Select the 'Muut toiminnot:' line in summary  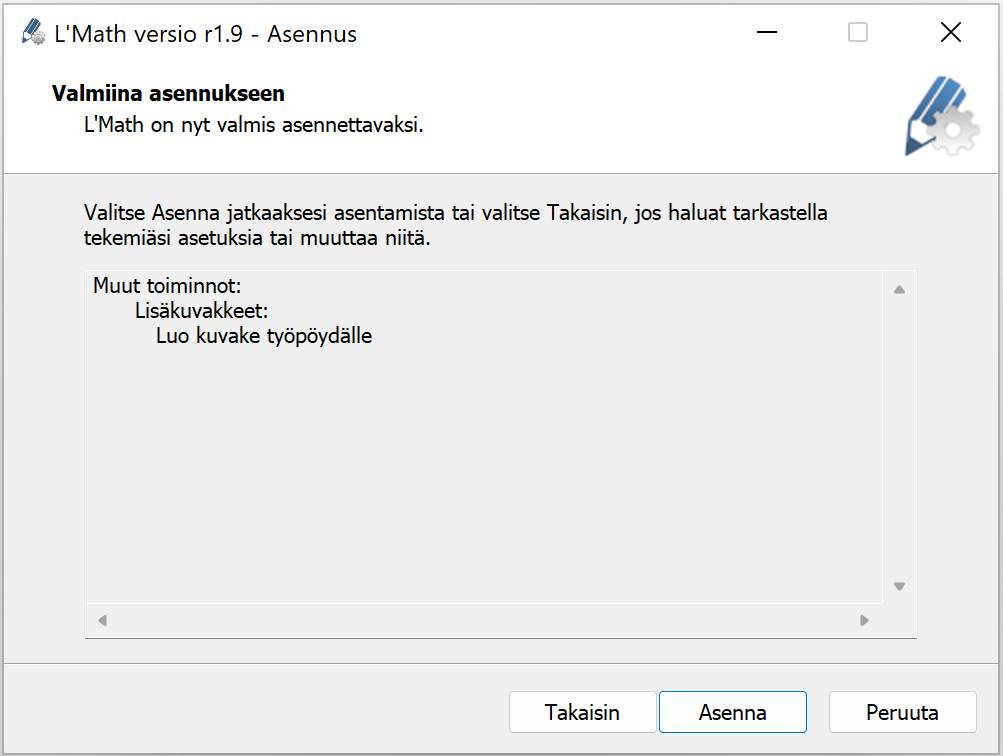click(167, 285)
